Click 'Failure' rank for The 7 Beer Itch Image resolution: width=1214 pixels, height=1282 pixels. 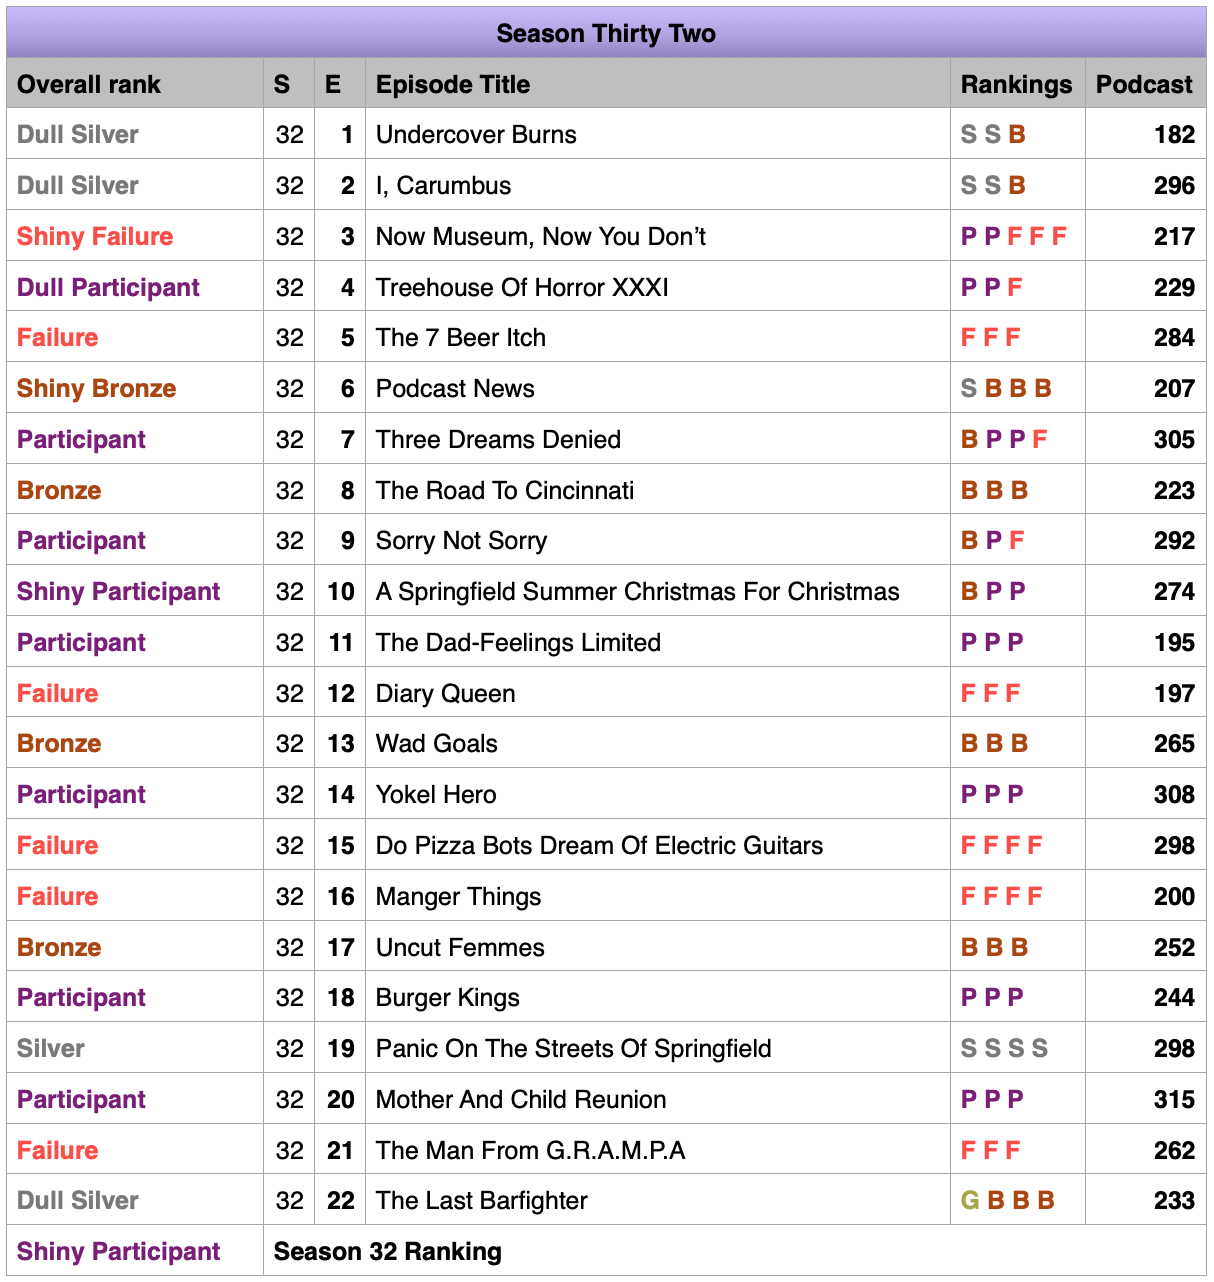pos(57,337)
